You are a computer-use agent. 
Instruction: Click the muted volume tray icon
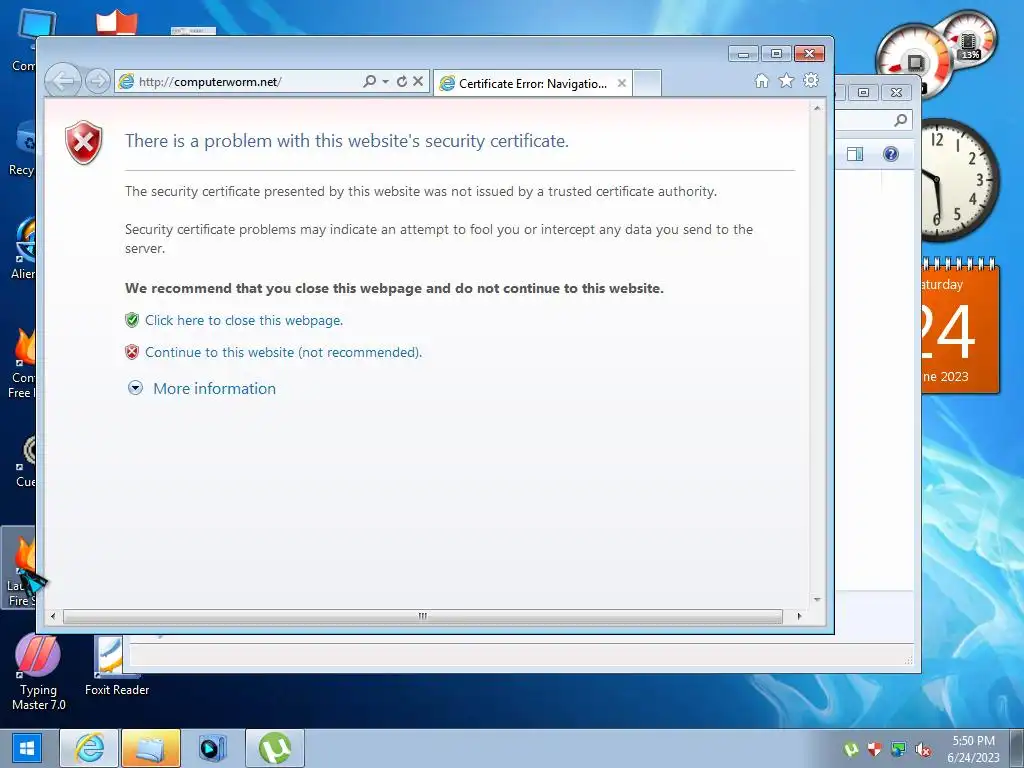click(x=923, y=749)
